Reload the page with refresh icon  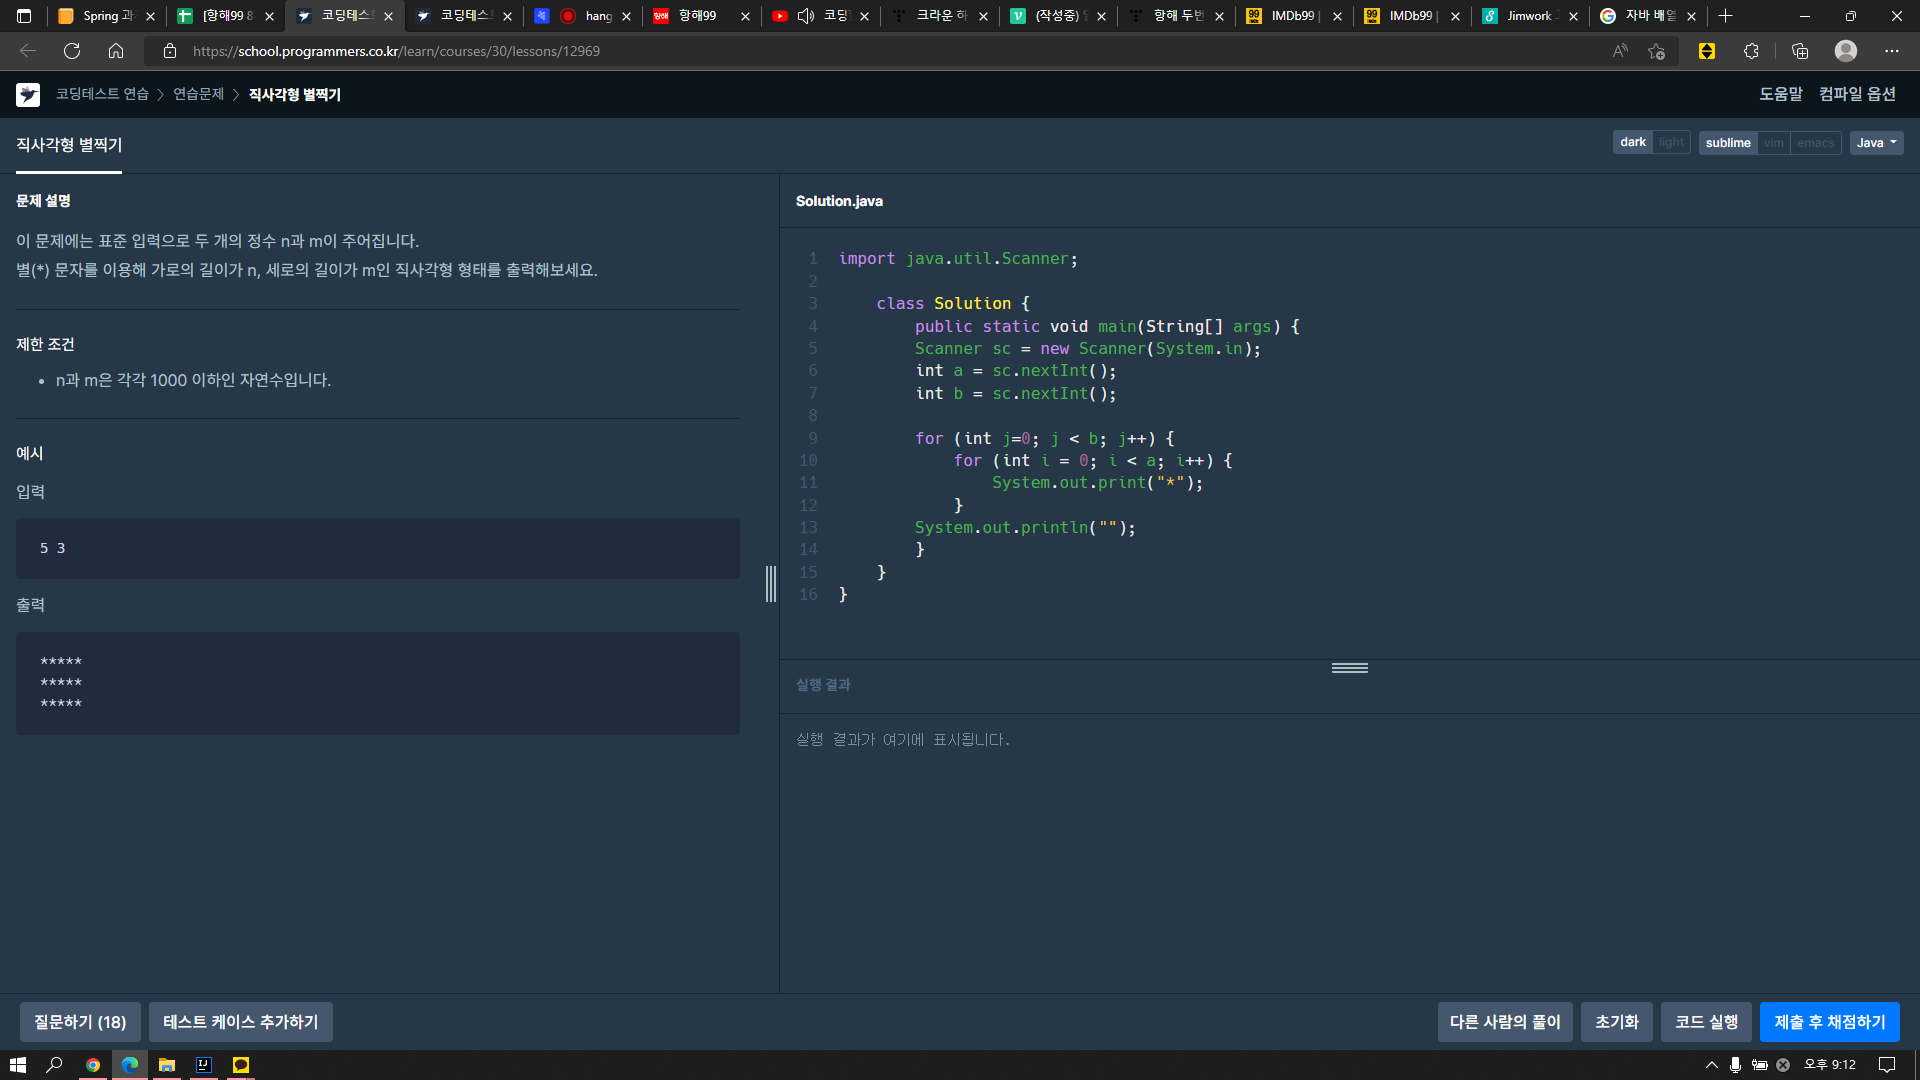pos(72,51)
